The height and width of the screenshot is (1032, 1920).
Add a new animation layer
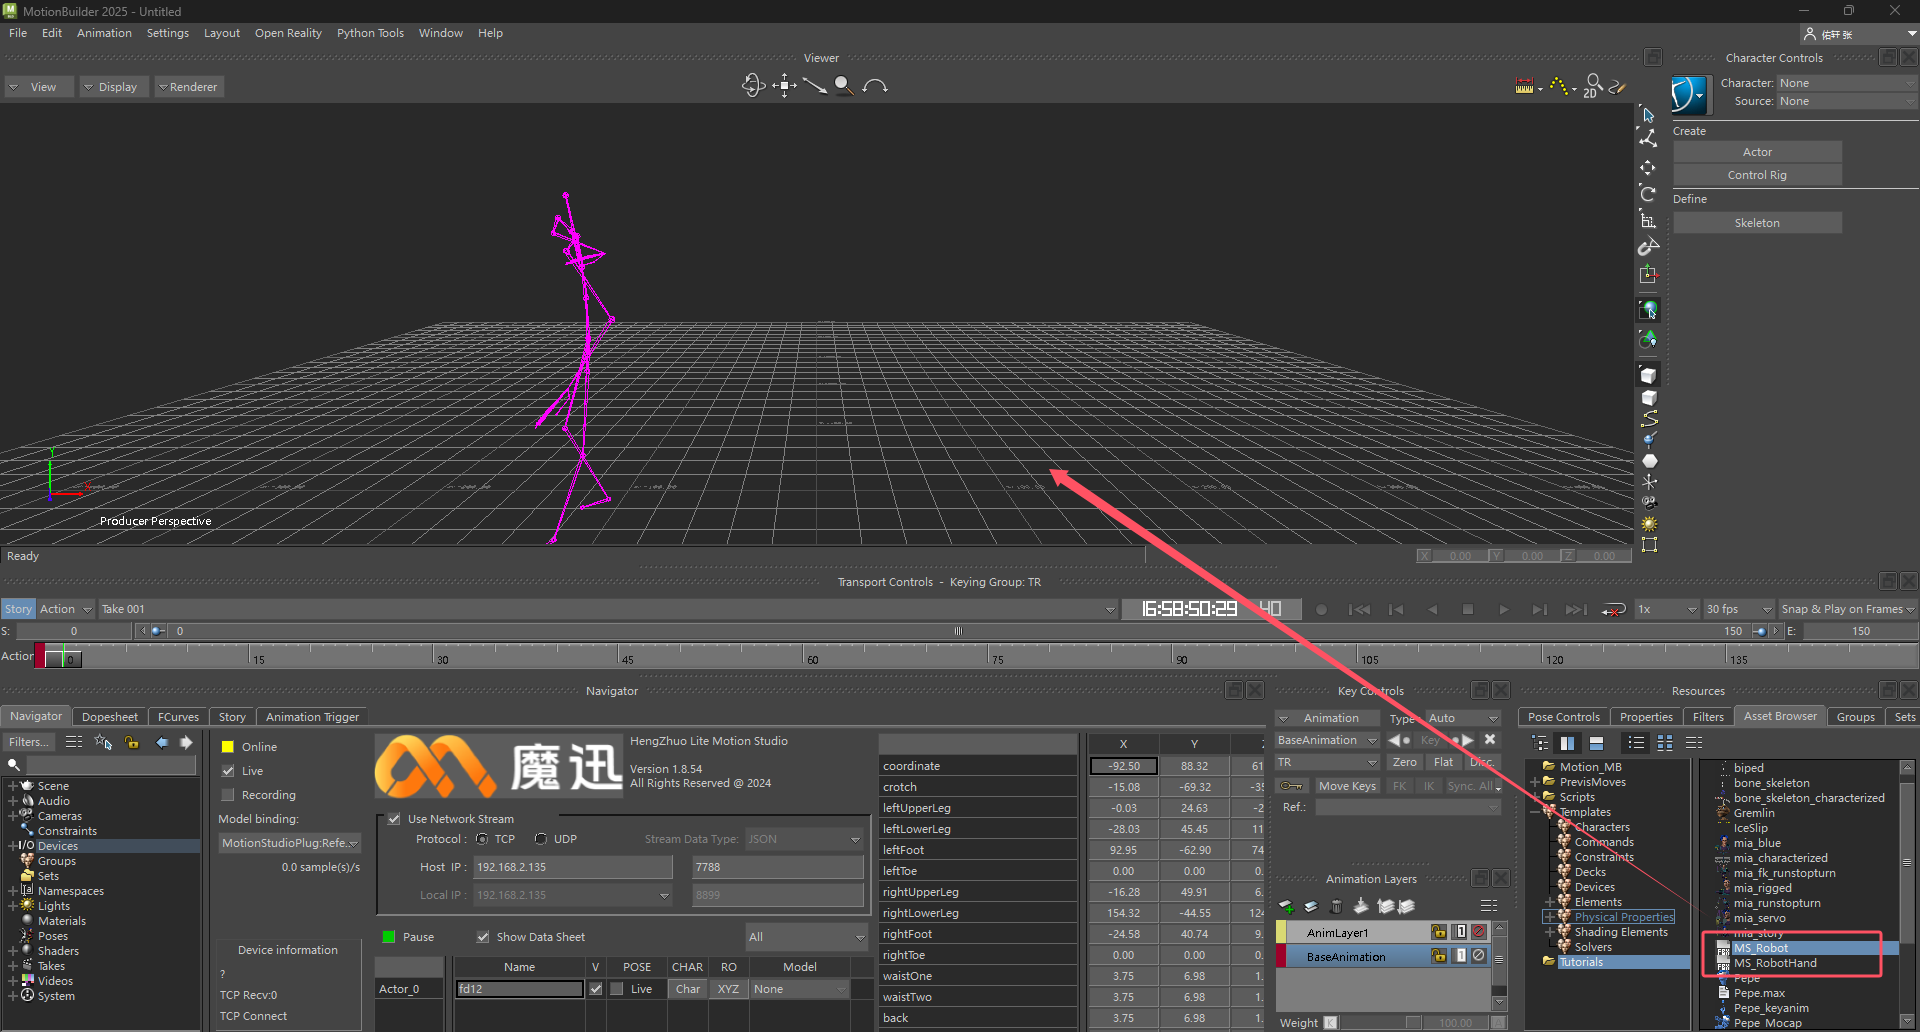[x=1287, y=906]
